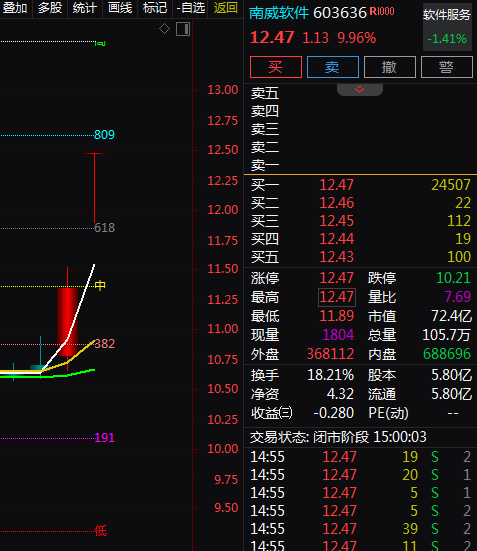
Task: Click 换手 turnover rate 18.21%
Action: [330, 375]
